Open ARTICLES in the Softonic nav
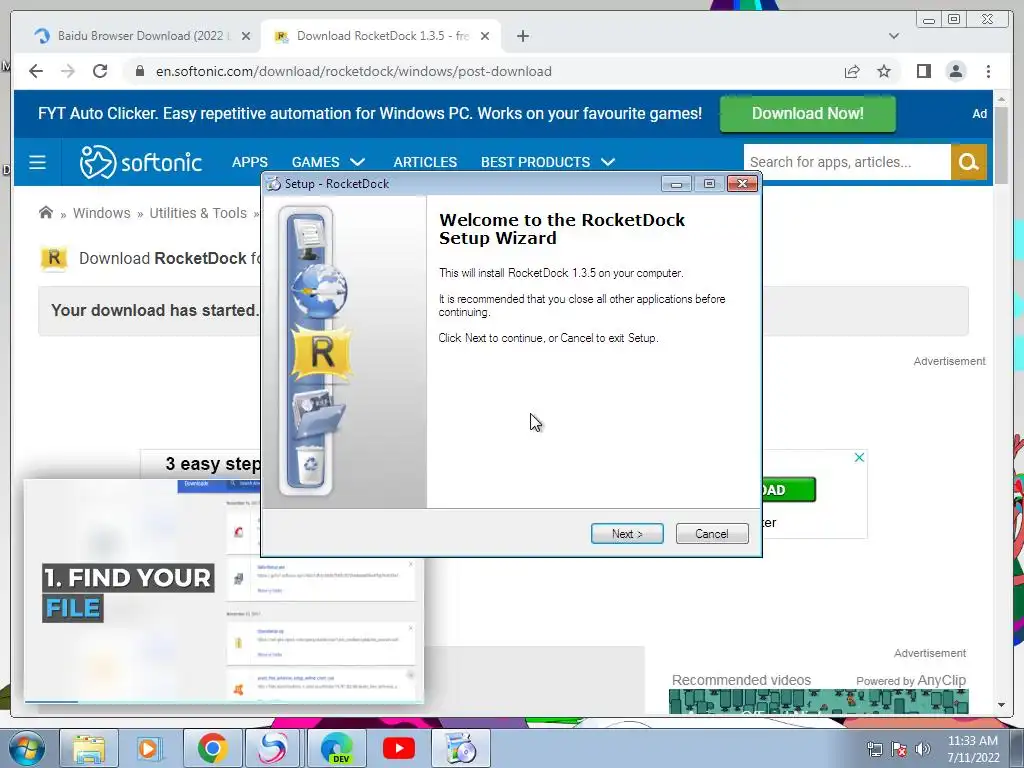1024x768 pixels. point(425,162)
